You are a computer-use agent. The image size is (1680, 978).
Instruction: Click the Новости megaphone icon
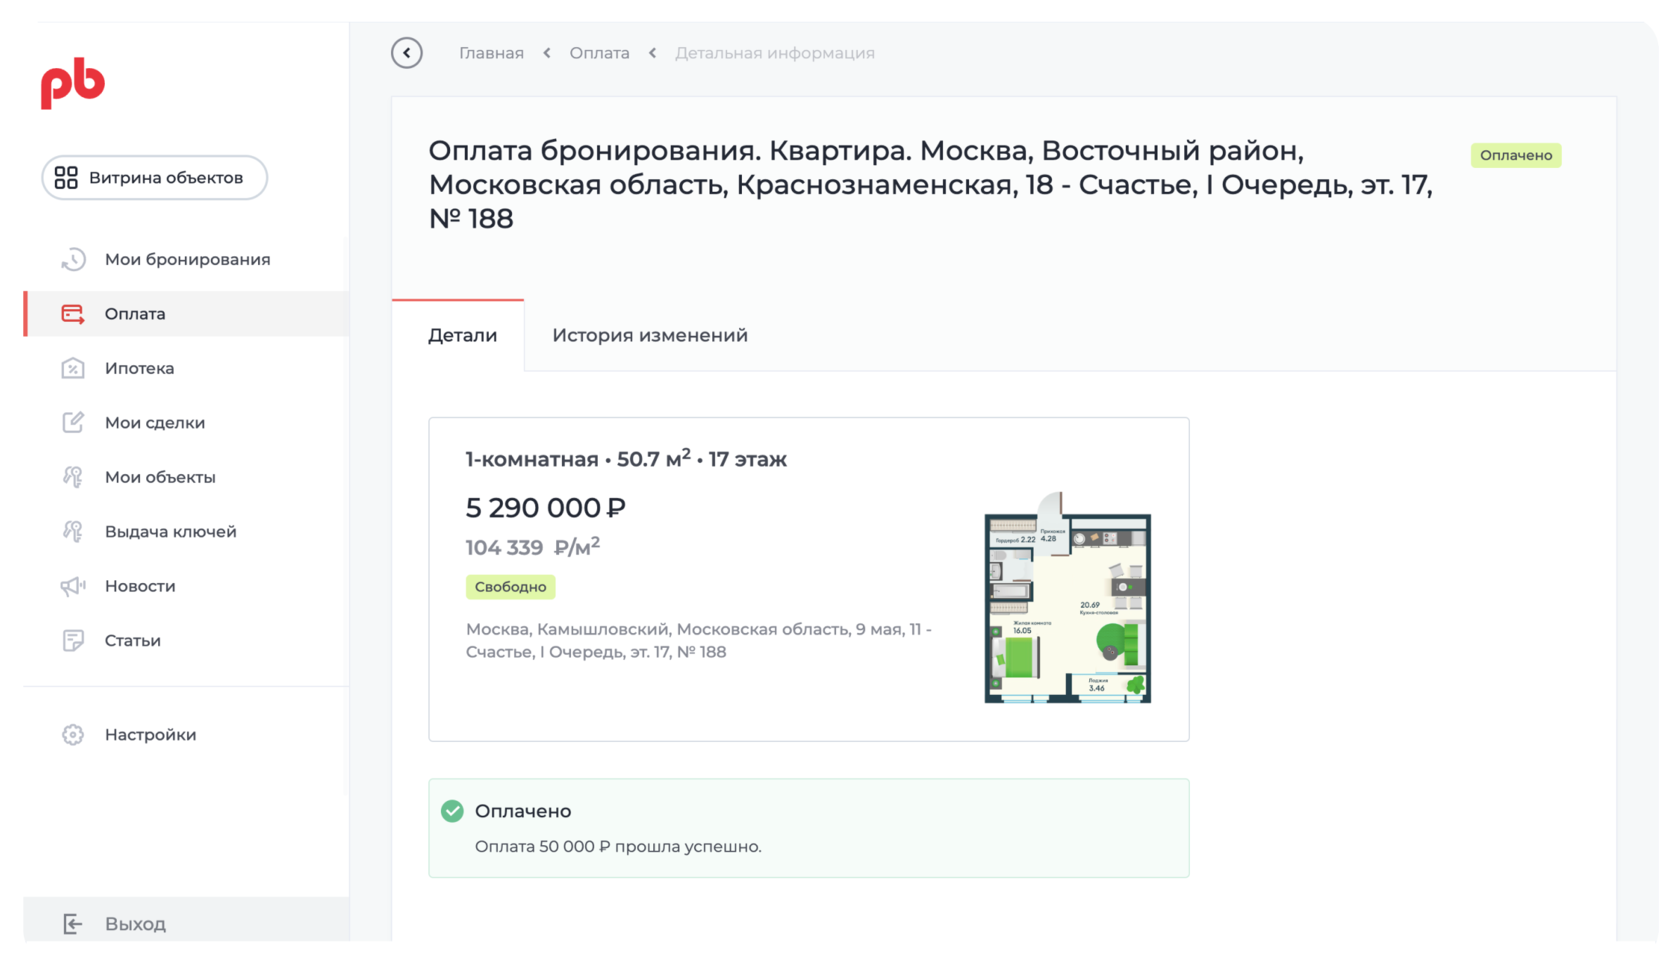click(x=72, y=586)
